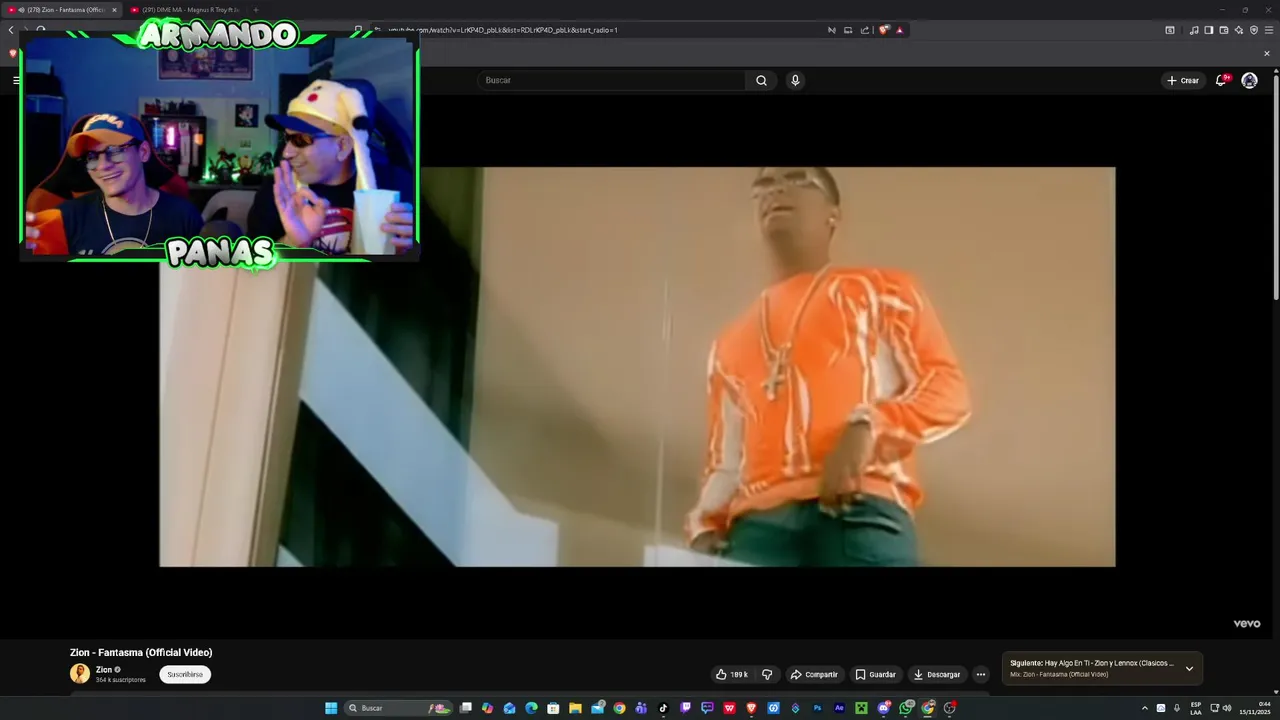Open TikTok from the taskbar

(663, 708)
